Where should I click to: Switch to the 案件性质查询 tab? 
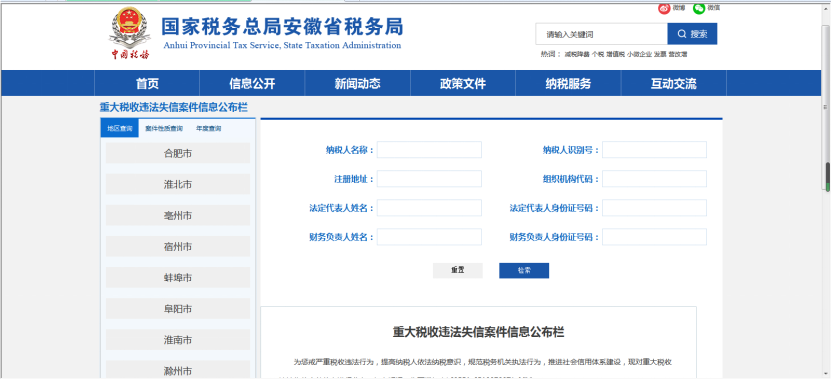(164, 128)
